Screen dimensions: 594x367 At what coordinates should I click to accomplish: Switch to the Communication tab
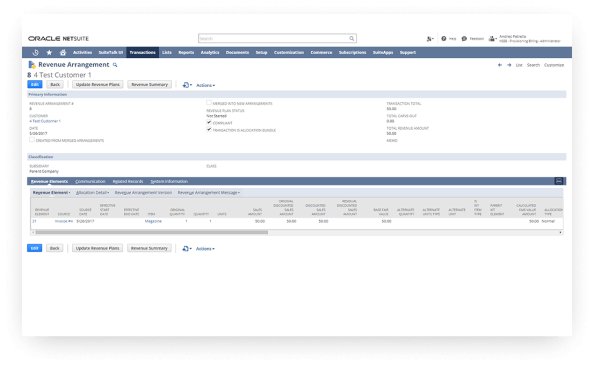coord(90,181)
